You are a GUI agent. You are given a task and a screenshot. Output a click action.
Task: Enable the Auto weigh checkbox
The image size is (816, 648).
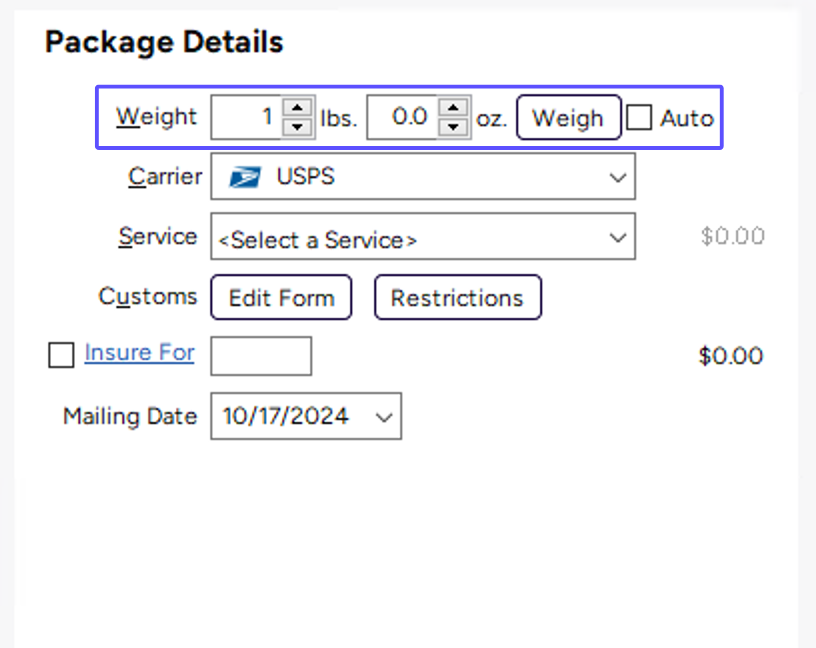[x=639, y=117]
